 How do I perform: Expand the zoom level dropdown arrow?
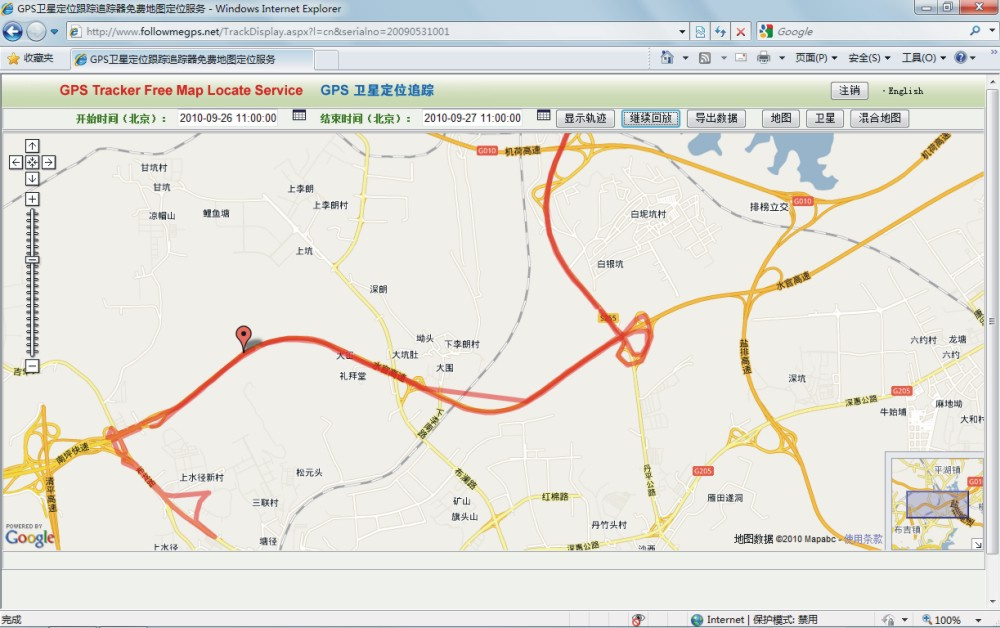tap(978, 620)
